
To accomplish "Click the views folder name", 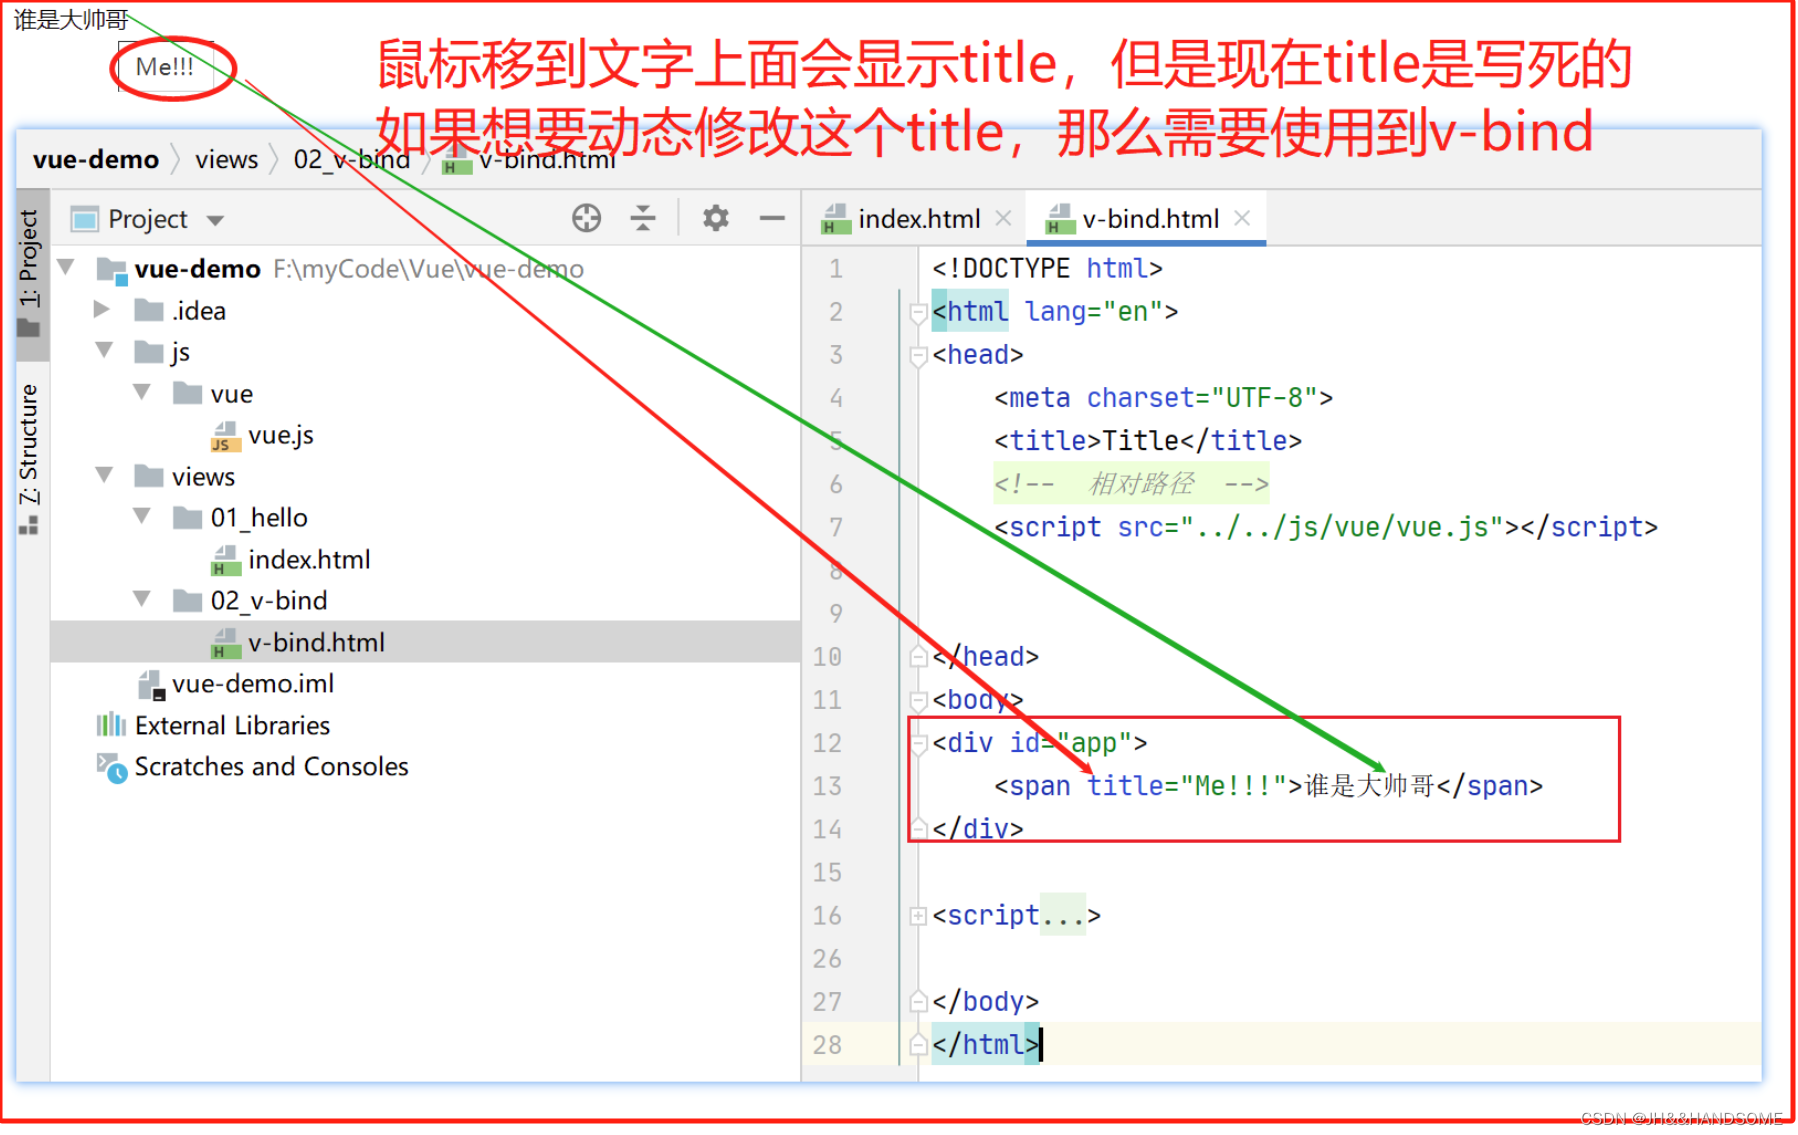I will (203, 477).
